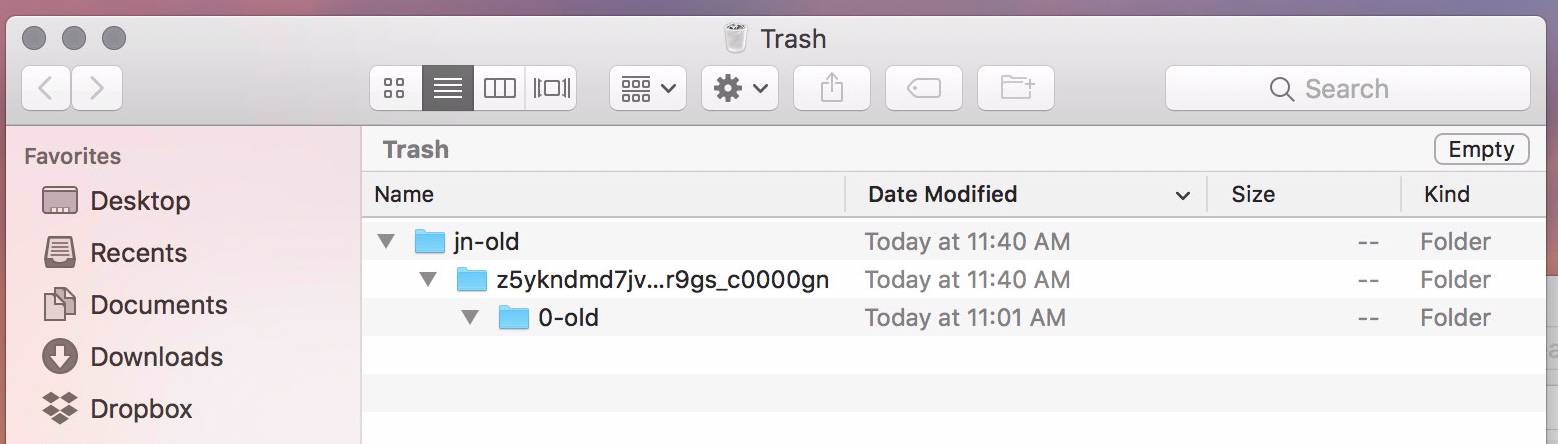The height and width of the screenshot is (444, 1558).
Task: Open Dropbox from the sidebar
Action: coord(141,409)
